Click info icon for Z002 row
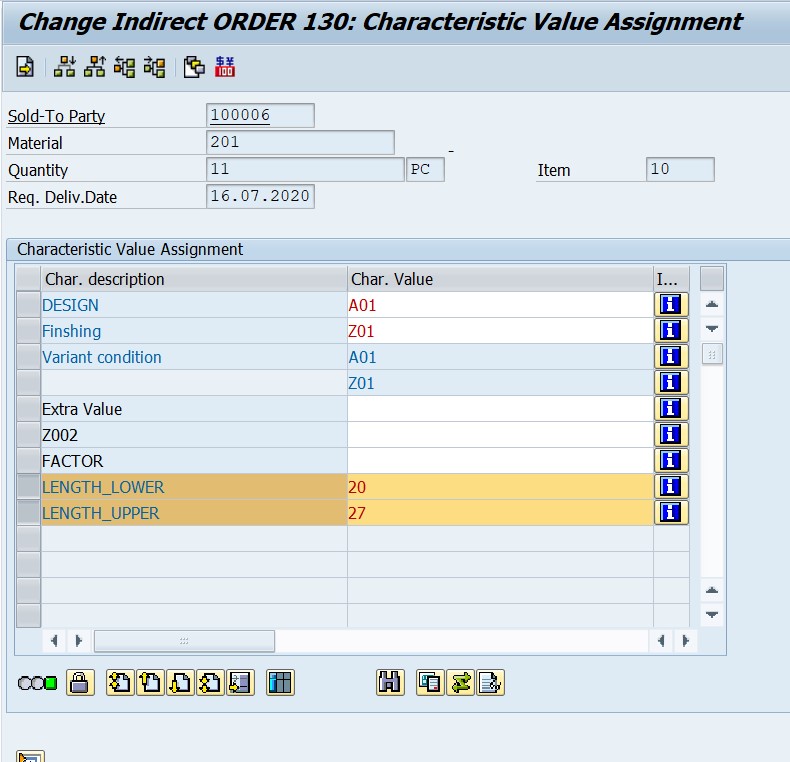 (671, 435)
